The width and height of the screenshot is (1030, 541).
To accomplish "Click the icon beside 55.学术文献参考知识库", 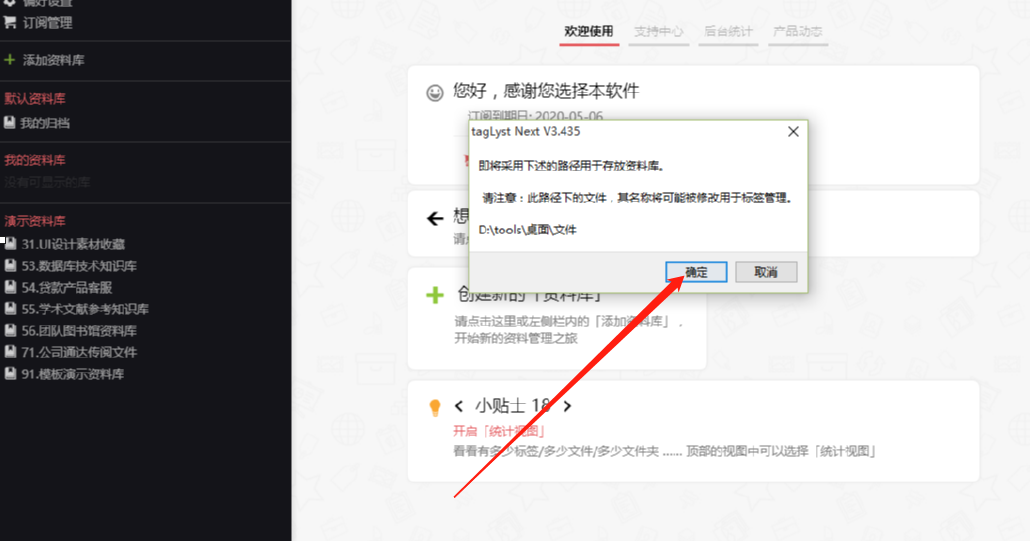I will pyautogui.click(x=11, y=309).
